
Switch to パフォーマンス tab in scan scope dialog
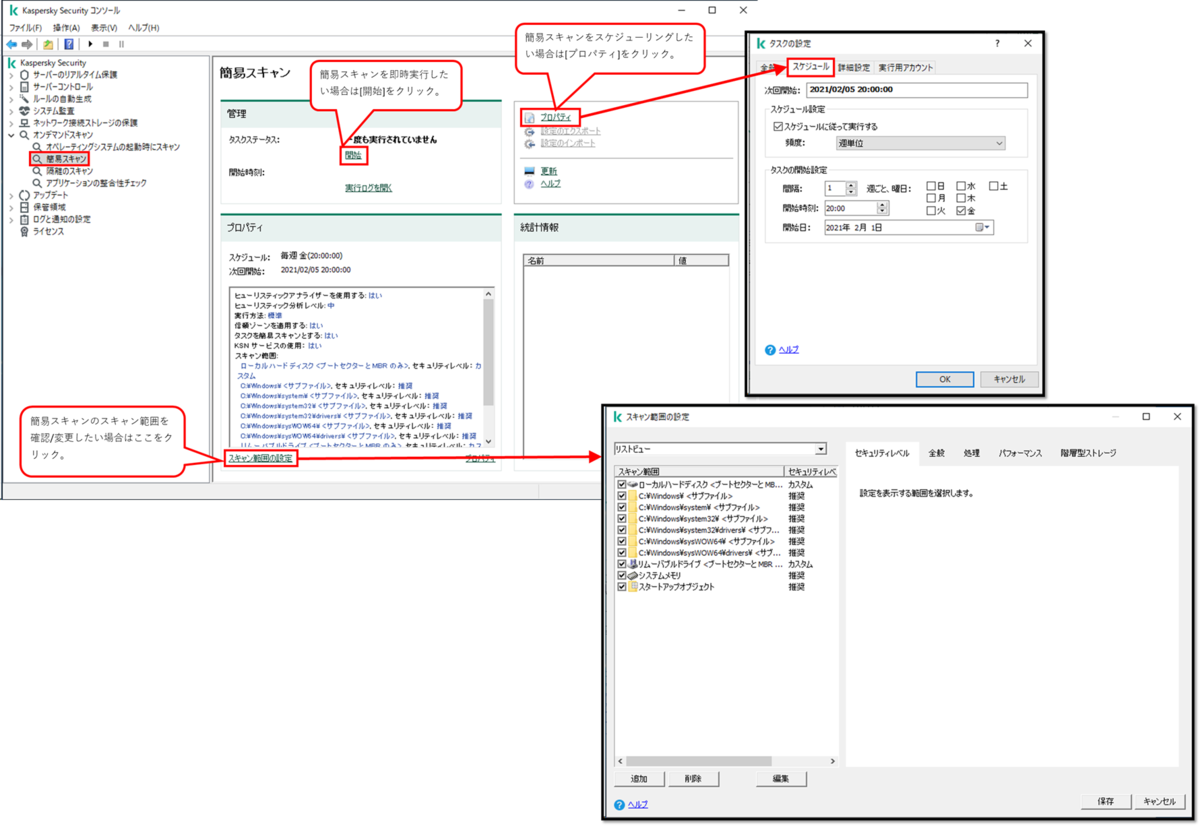coord(1020,453)
